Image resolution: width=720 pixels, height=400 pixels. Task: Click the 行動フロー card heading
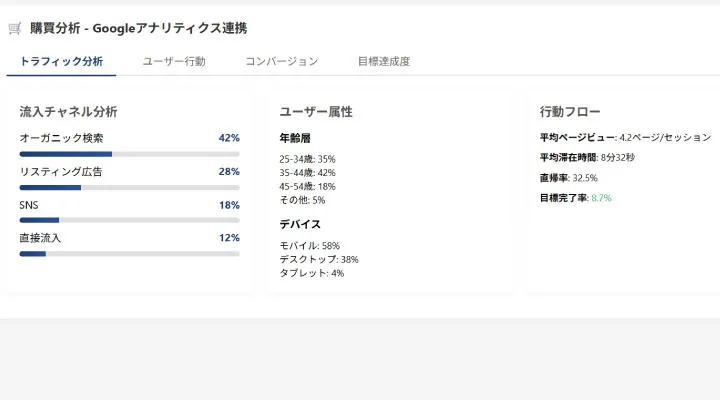(x=570, y=112)
